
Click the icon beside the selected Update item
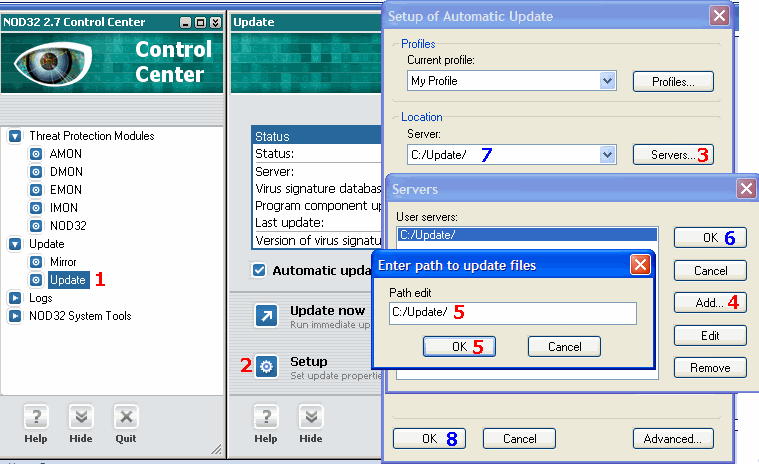click(x=36, y=280)
